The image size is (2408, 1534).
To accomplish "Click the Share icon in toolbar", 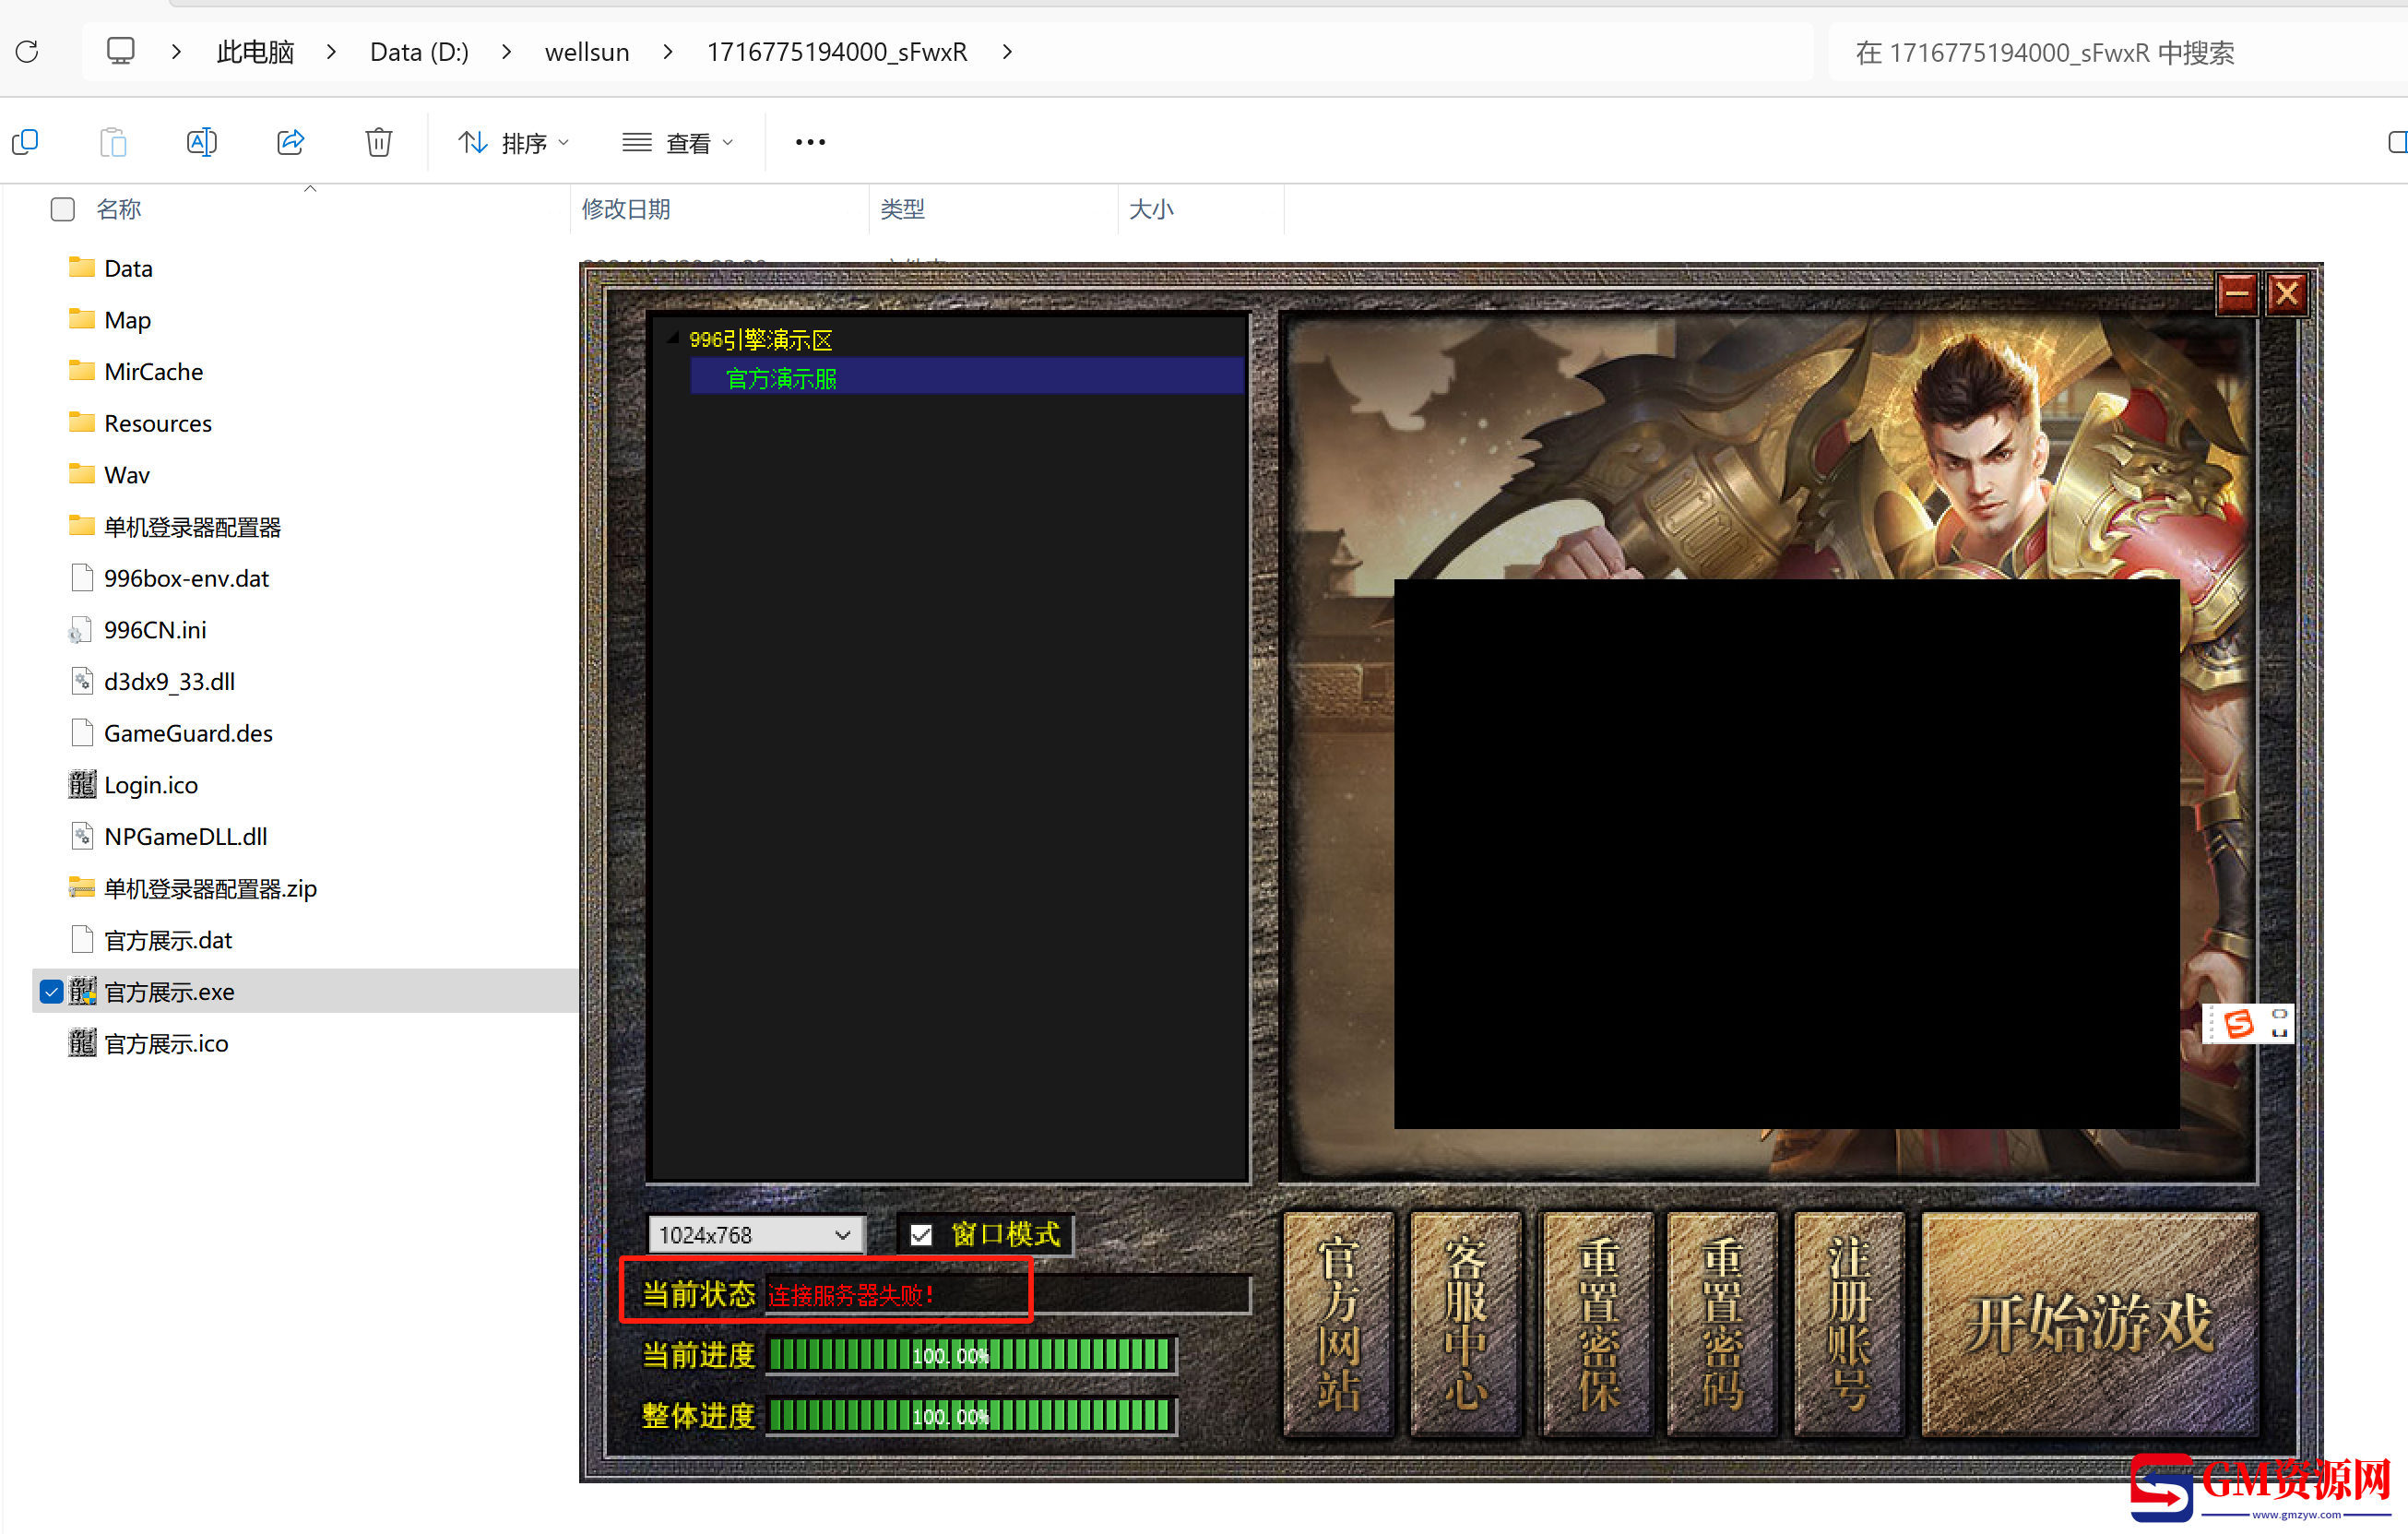I will (x=290, y=142).
